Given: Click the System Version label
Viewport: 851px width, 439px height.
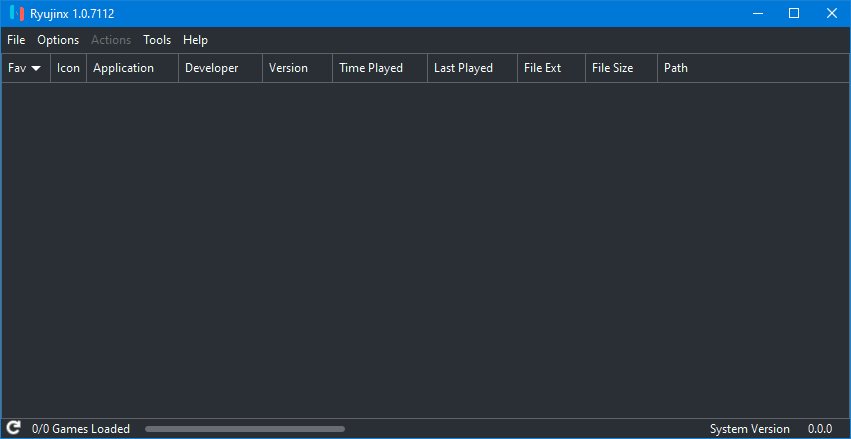Looking at the screenshot, I should (x=750, y=429).
